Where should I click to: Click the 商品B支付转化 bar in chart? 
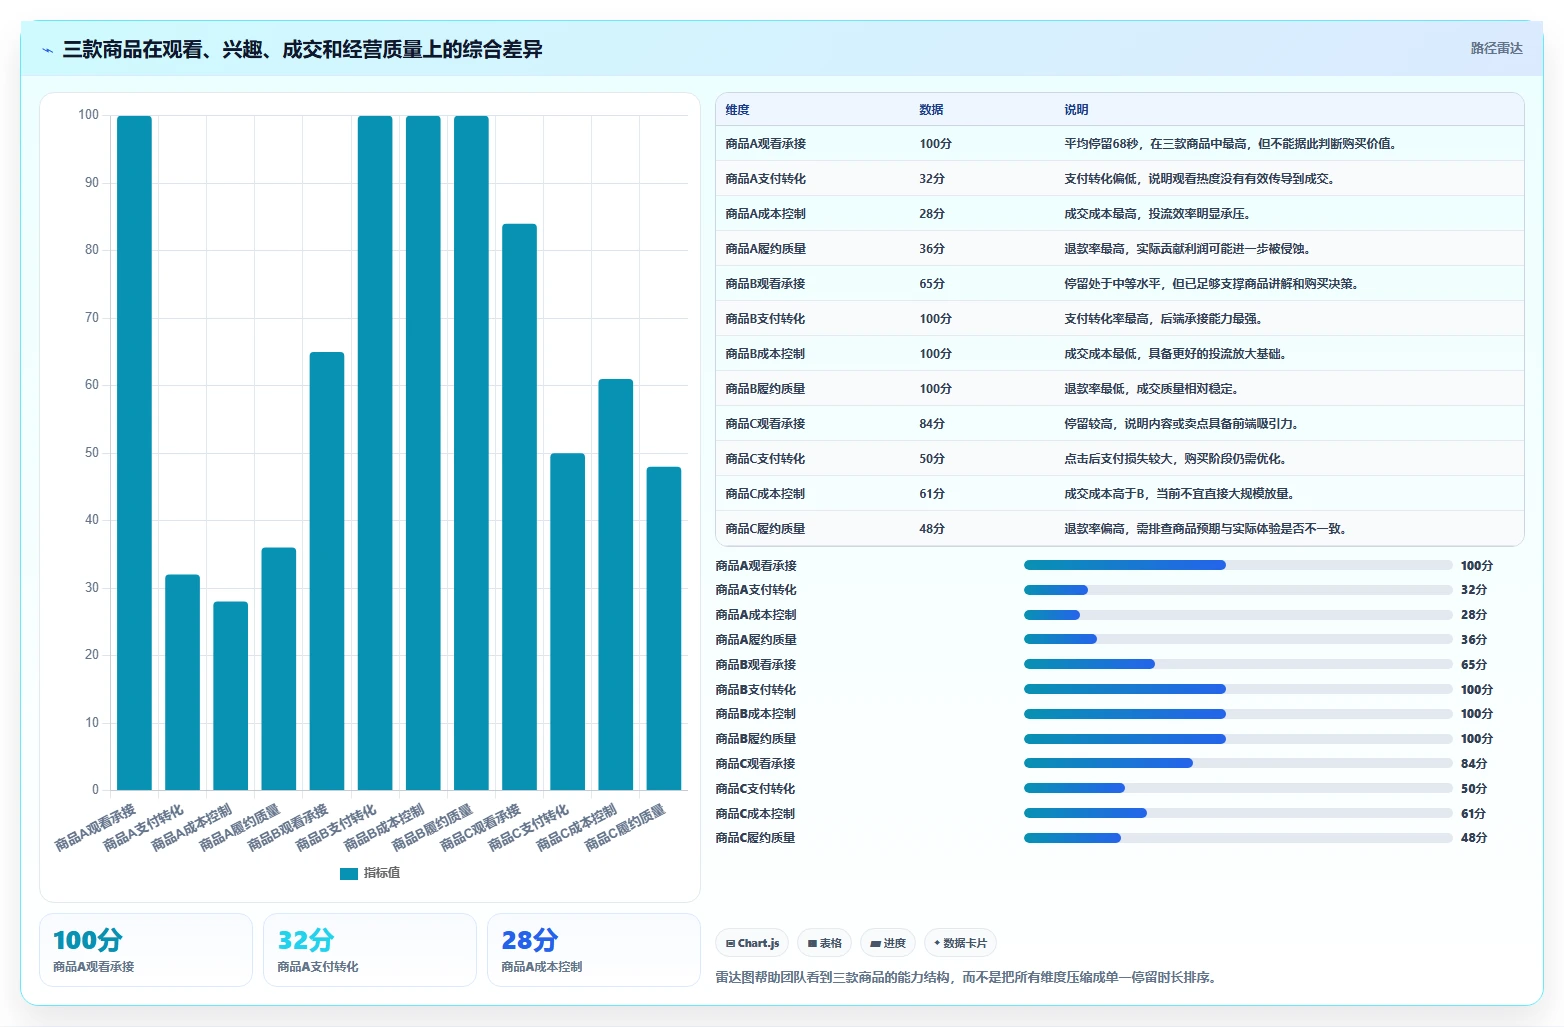[375, 453]
